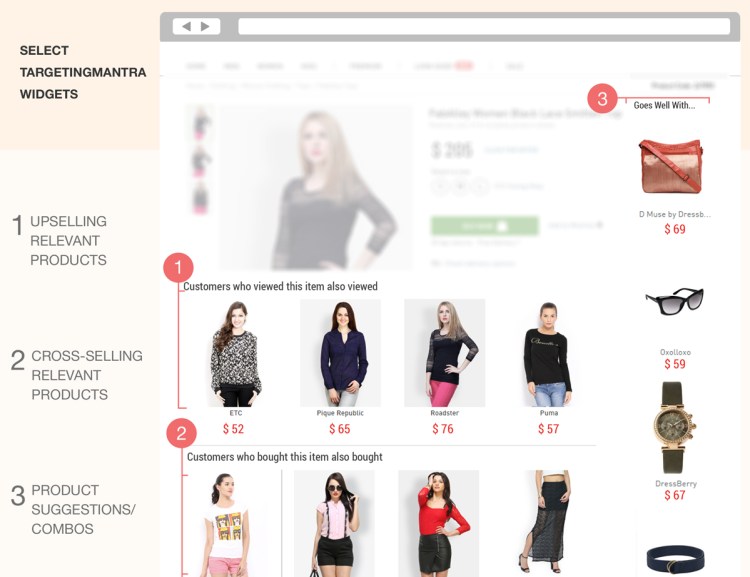Click the browser back arrow
Image resolution: width=750 pixels, height=577 pixels.
[187, 26]
